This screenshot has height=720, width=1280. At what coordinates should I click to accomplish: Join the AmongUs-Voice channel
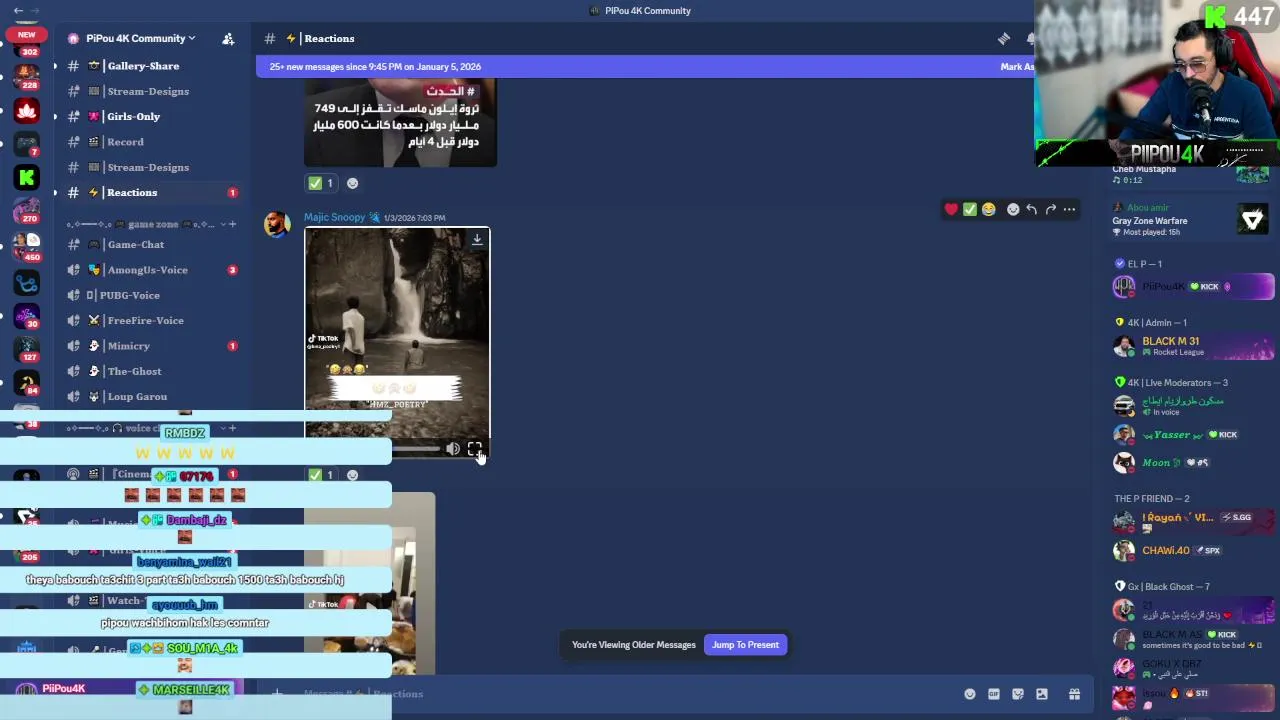(147, 270)
